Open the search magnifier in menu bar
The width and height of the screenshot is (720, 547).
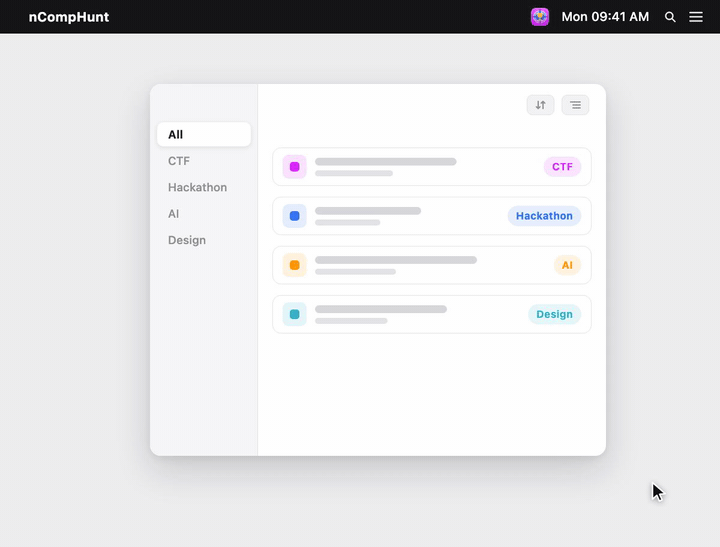click(x=670, y=17)
